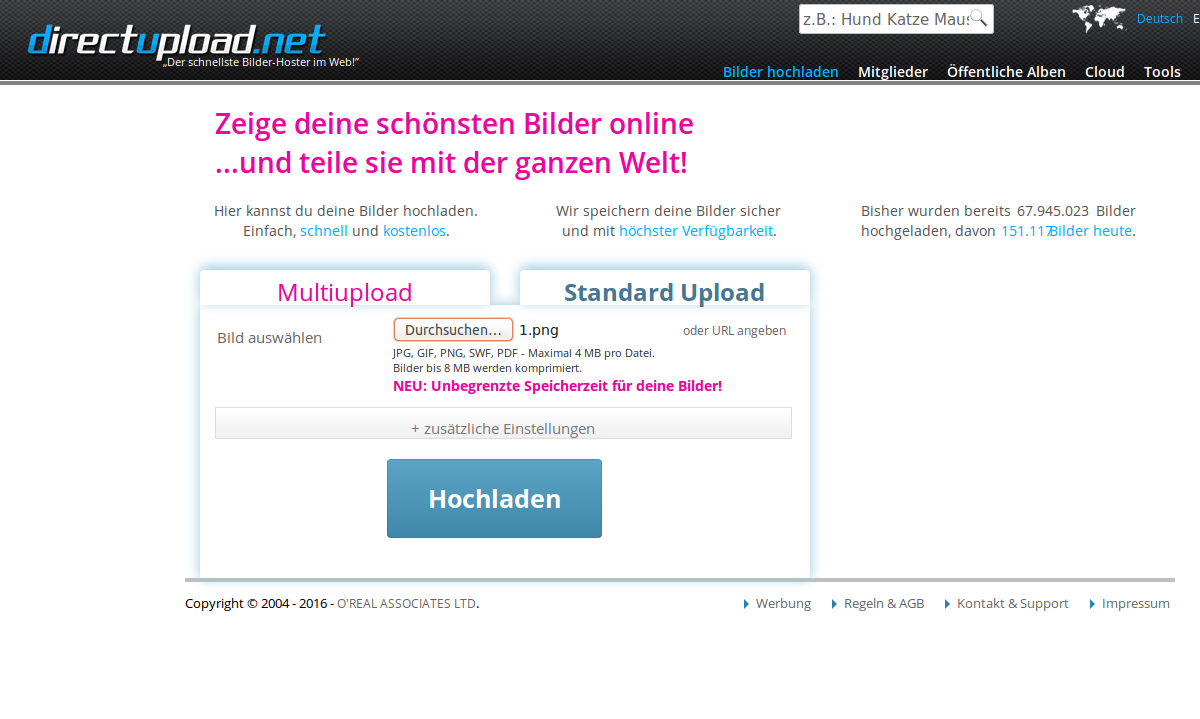Expand the zusätzliche Einstellungen section
The height and width of the screenshot is (719, 1200).
(503, 428)
